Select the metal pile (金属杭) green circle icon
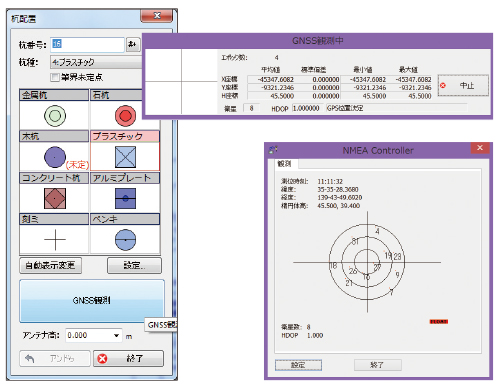The width and height of the screenshot is (500, 390). click(55, 116)
